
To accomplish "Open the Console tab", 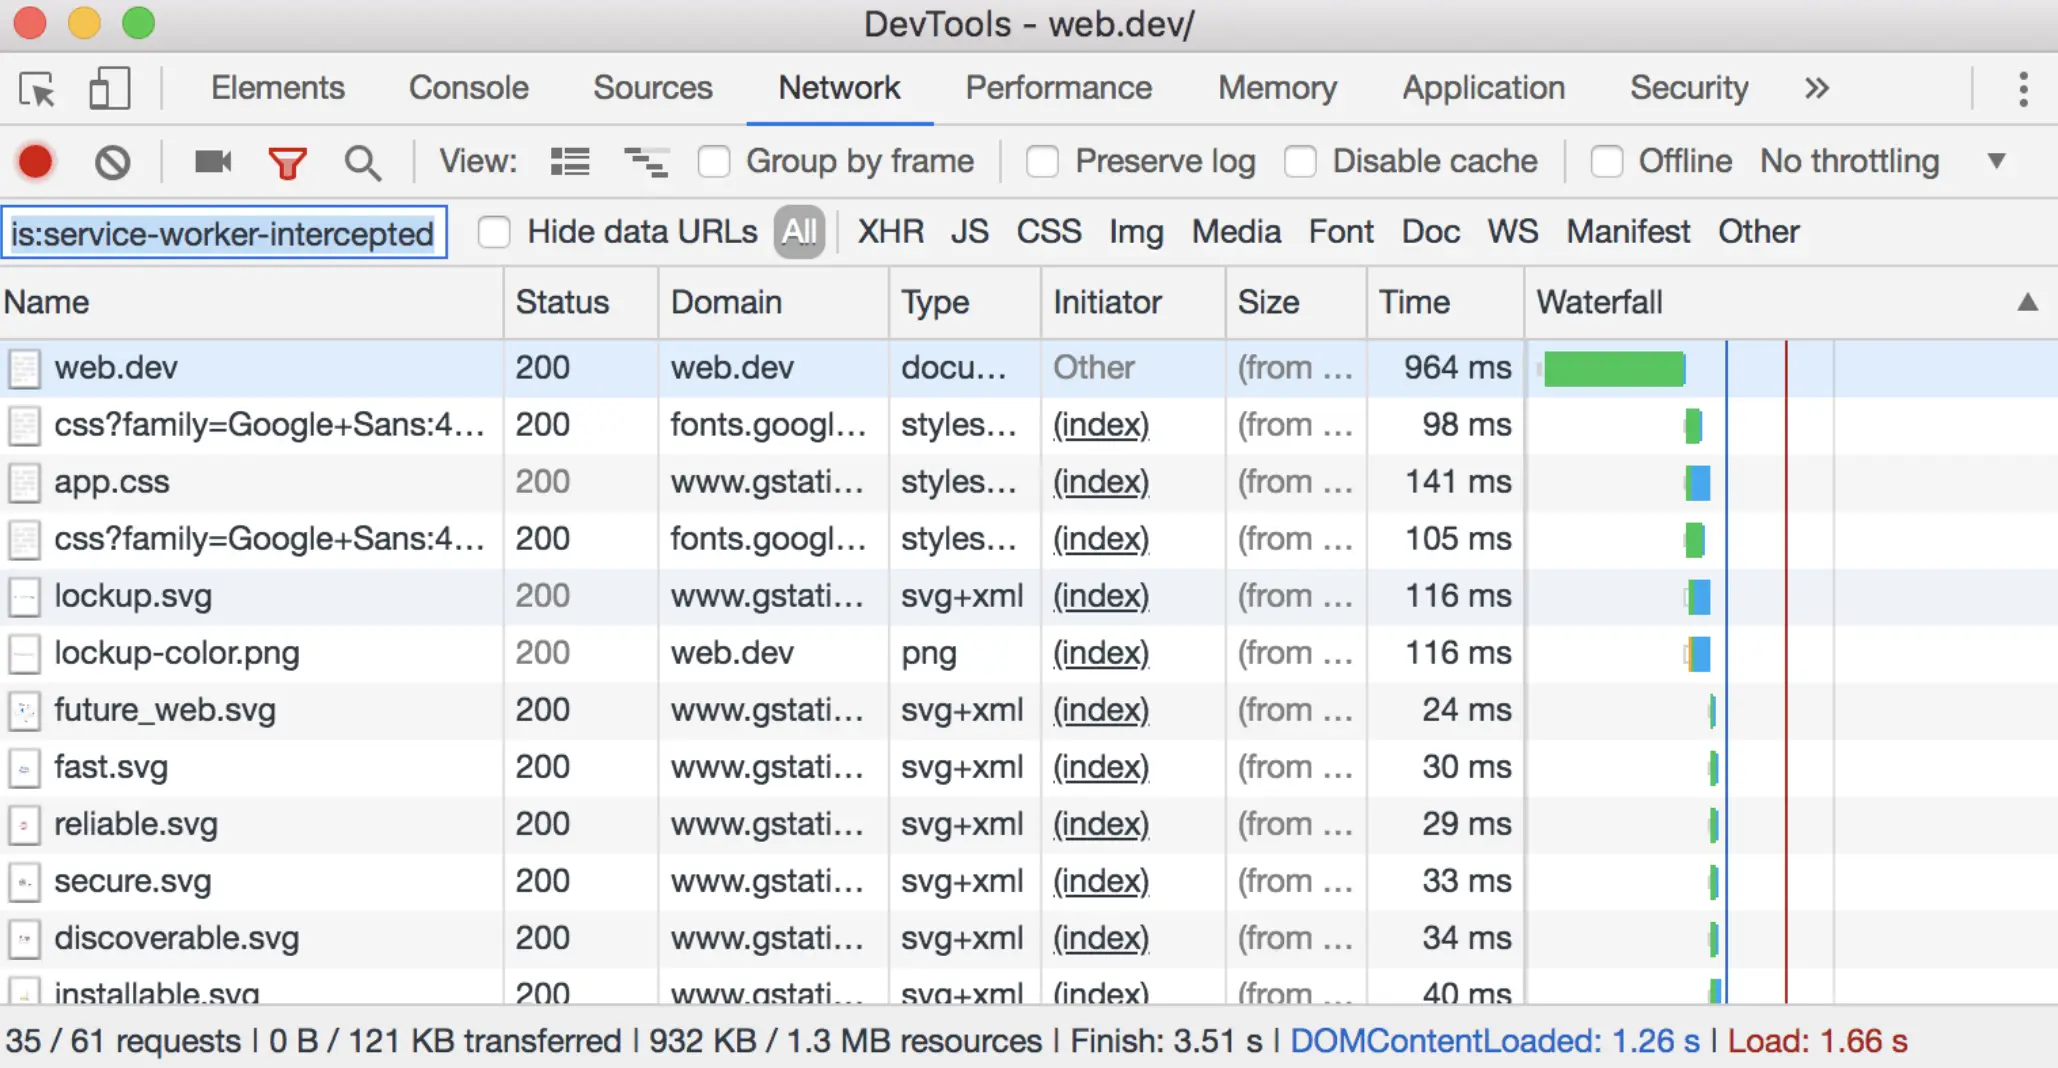I will pyautogui.click(x=469, y=88).
